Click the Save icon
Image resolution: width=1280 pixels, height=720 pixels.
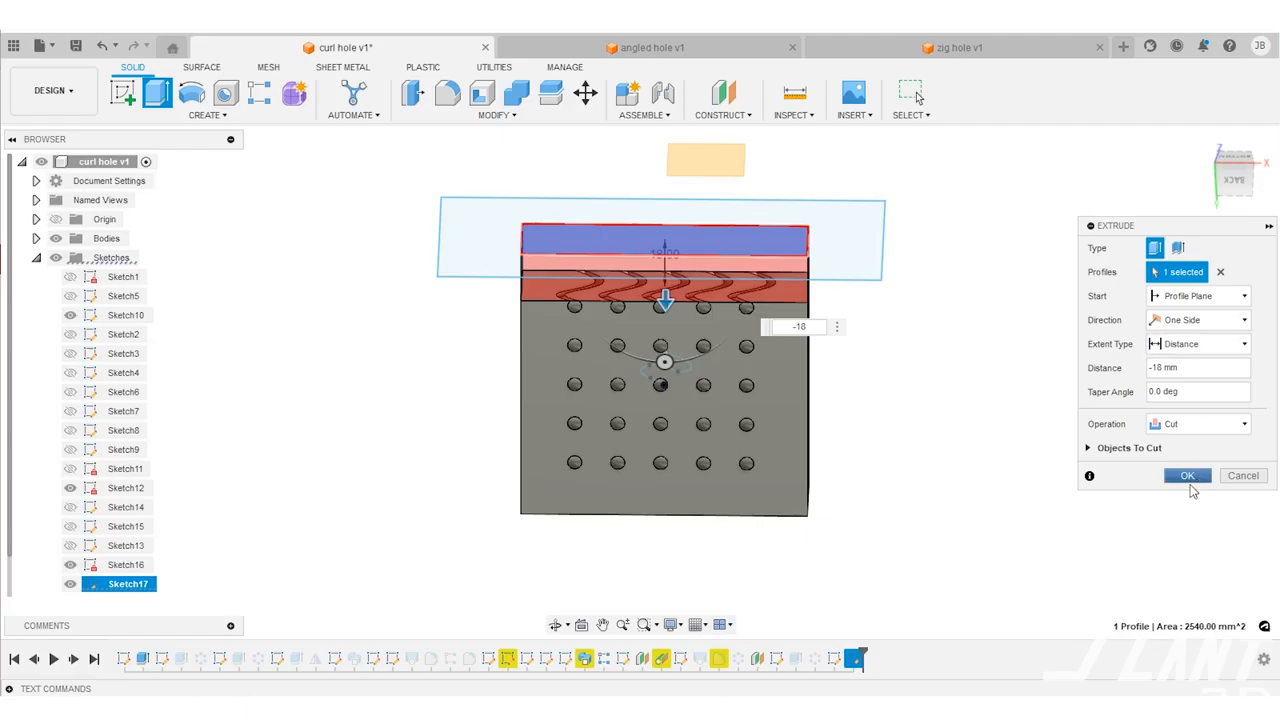[76, 46]
